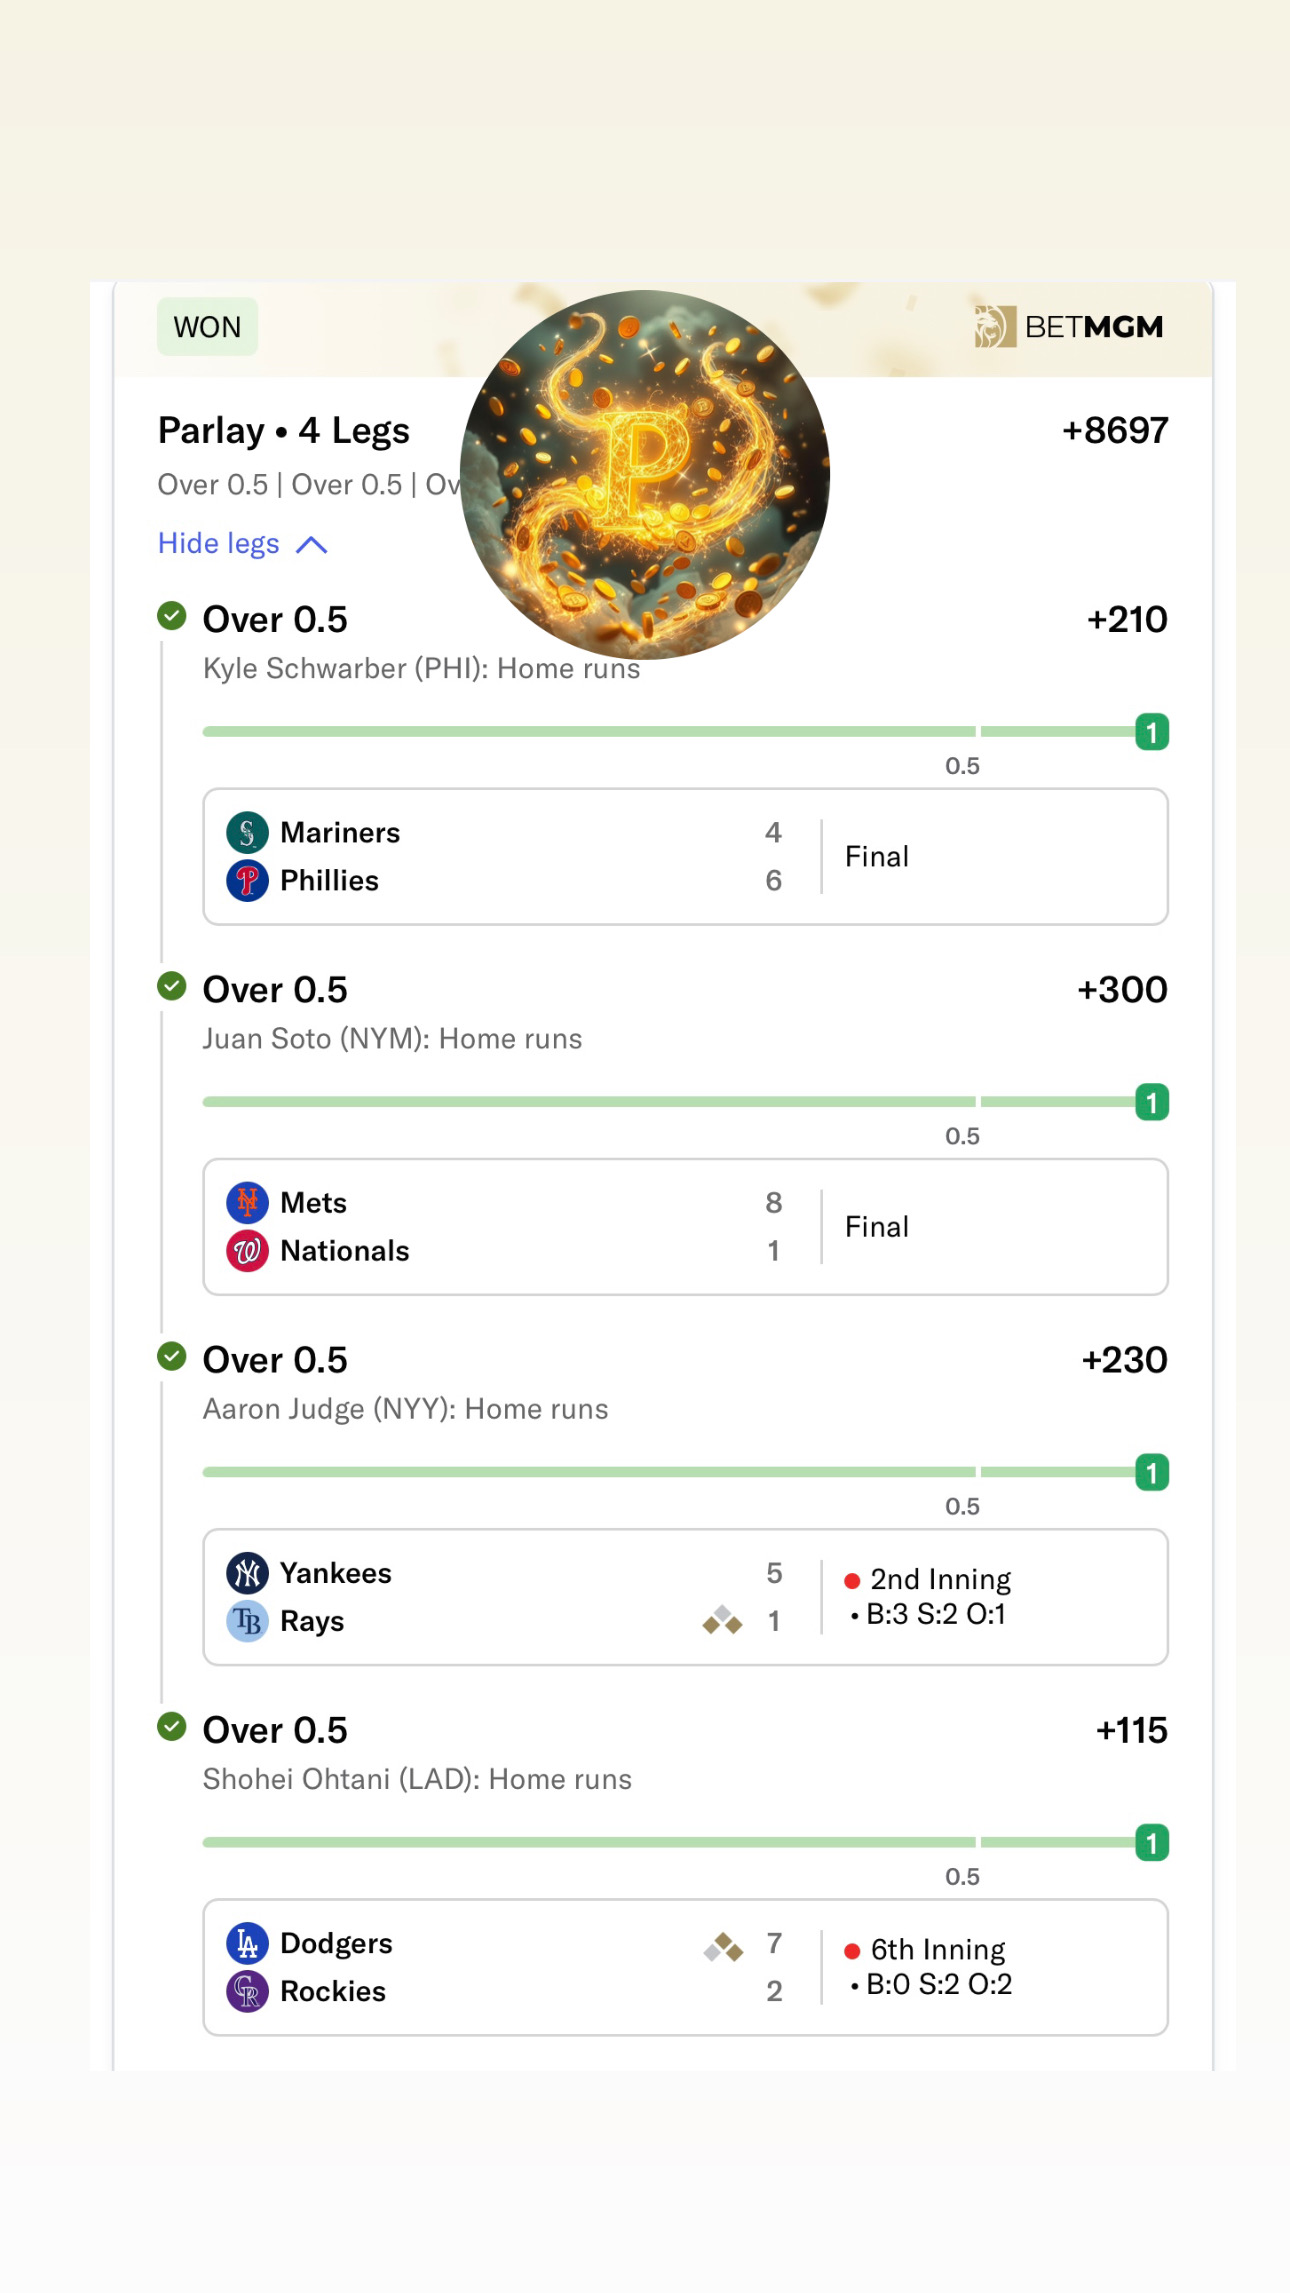
Task: Click the Rockies team logo
Action: [247, 1991]
